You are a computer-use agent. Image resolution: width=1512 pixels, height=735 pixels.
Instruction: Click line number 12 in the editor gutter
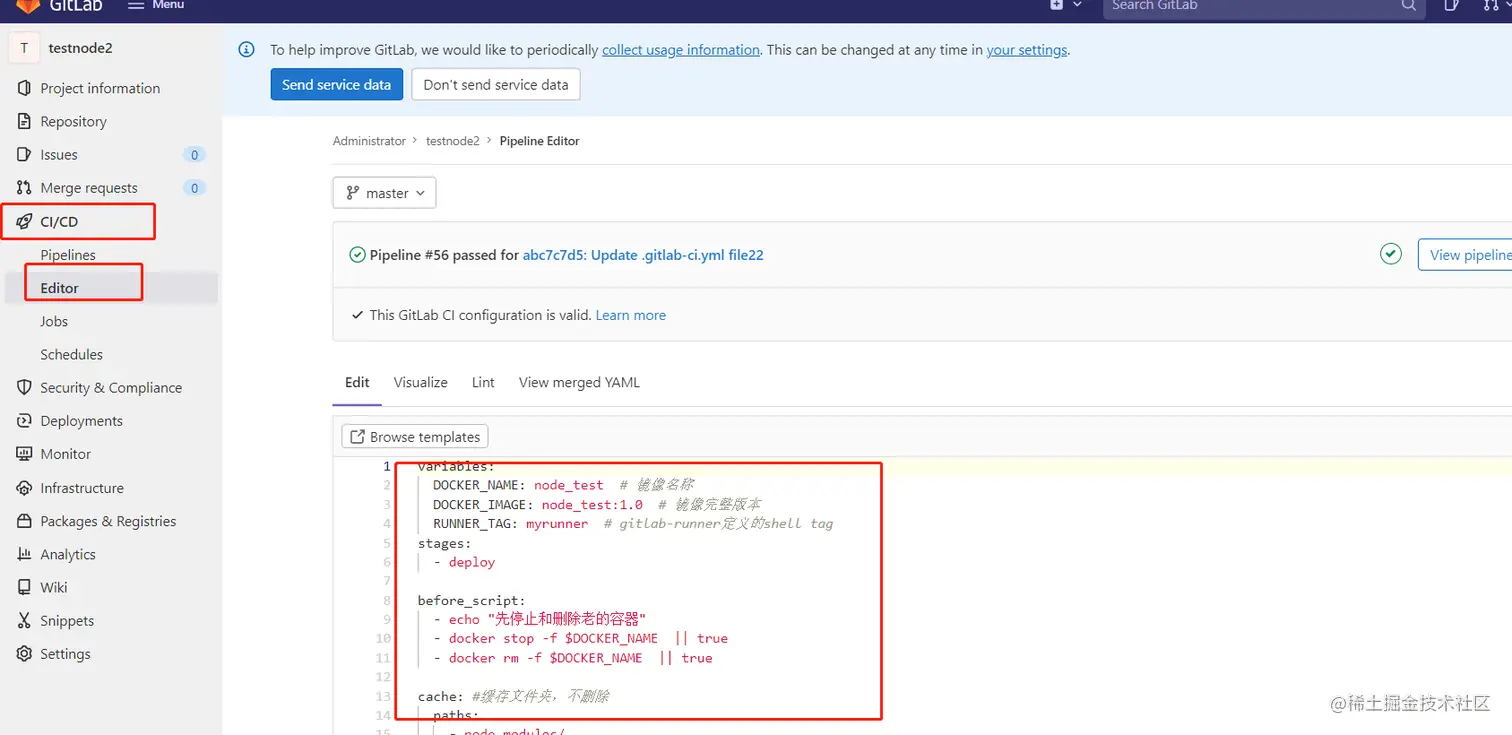click(x=383, y=677)
